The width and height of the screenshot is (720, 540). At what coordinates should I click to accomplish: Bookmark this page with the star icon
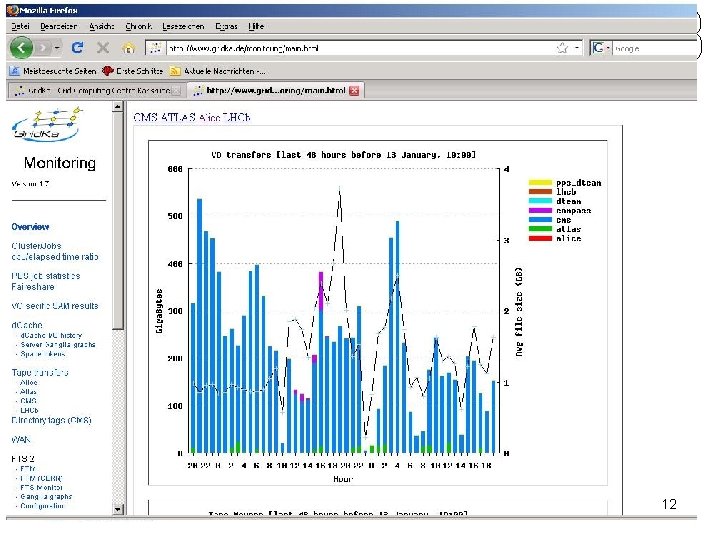coord(562,48)
